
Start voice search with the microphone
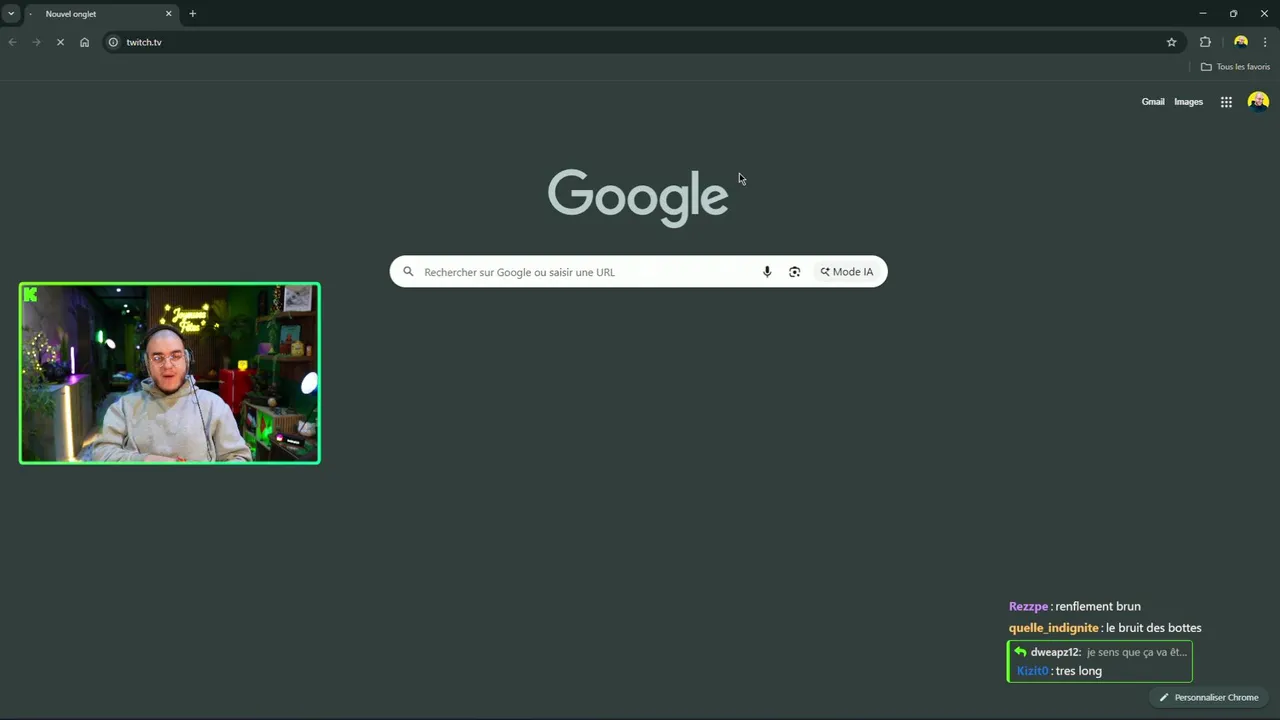[767, 272]
